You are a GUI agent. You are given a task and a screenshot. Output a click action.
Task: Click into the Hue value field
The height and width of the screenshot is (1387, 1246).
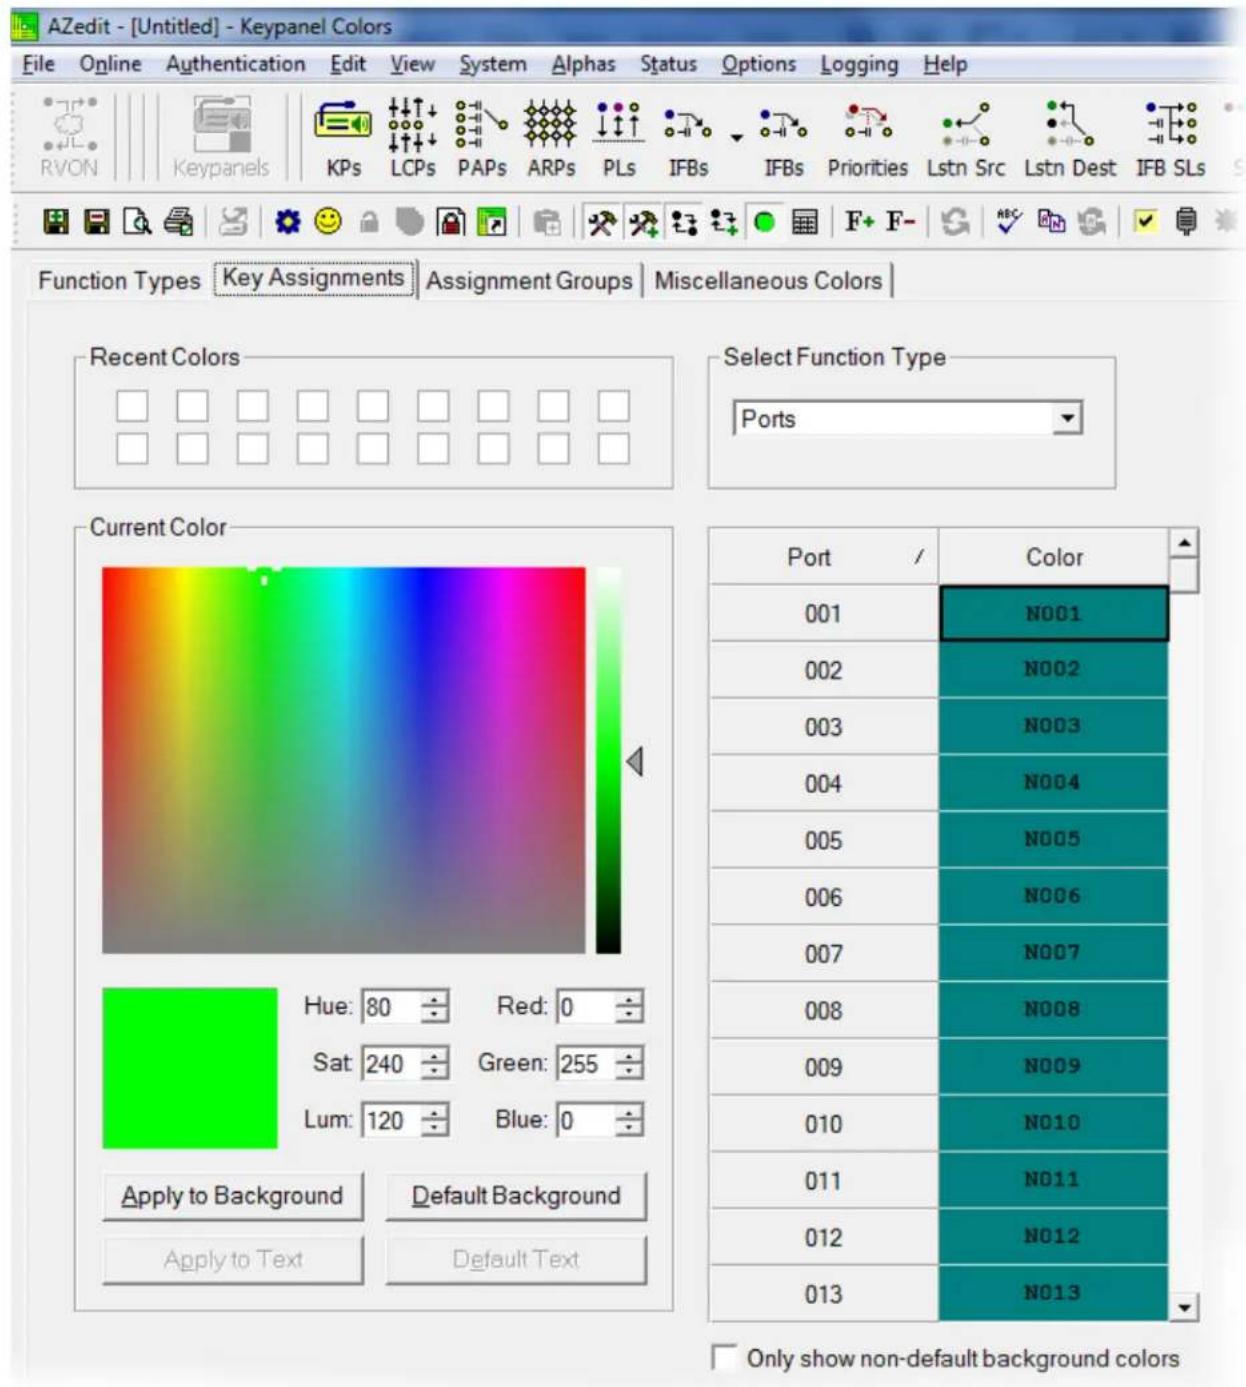(x=391, y=1007)
